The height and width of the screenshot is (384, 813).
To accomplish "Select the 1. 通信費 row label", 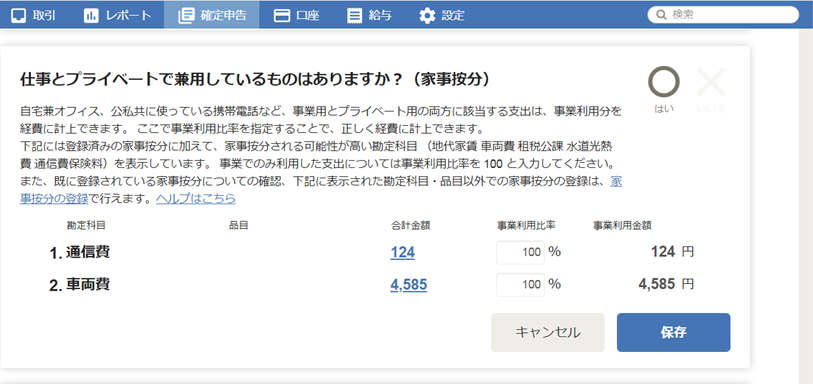I will pyautogui.click(x=80, y=252).
